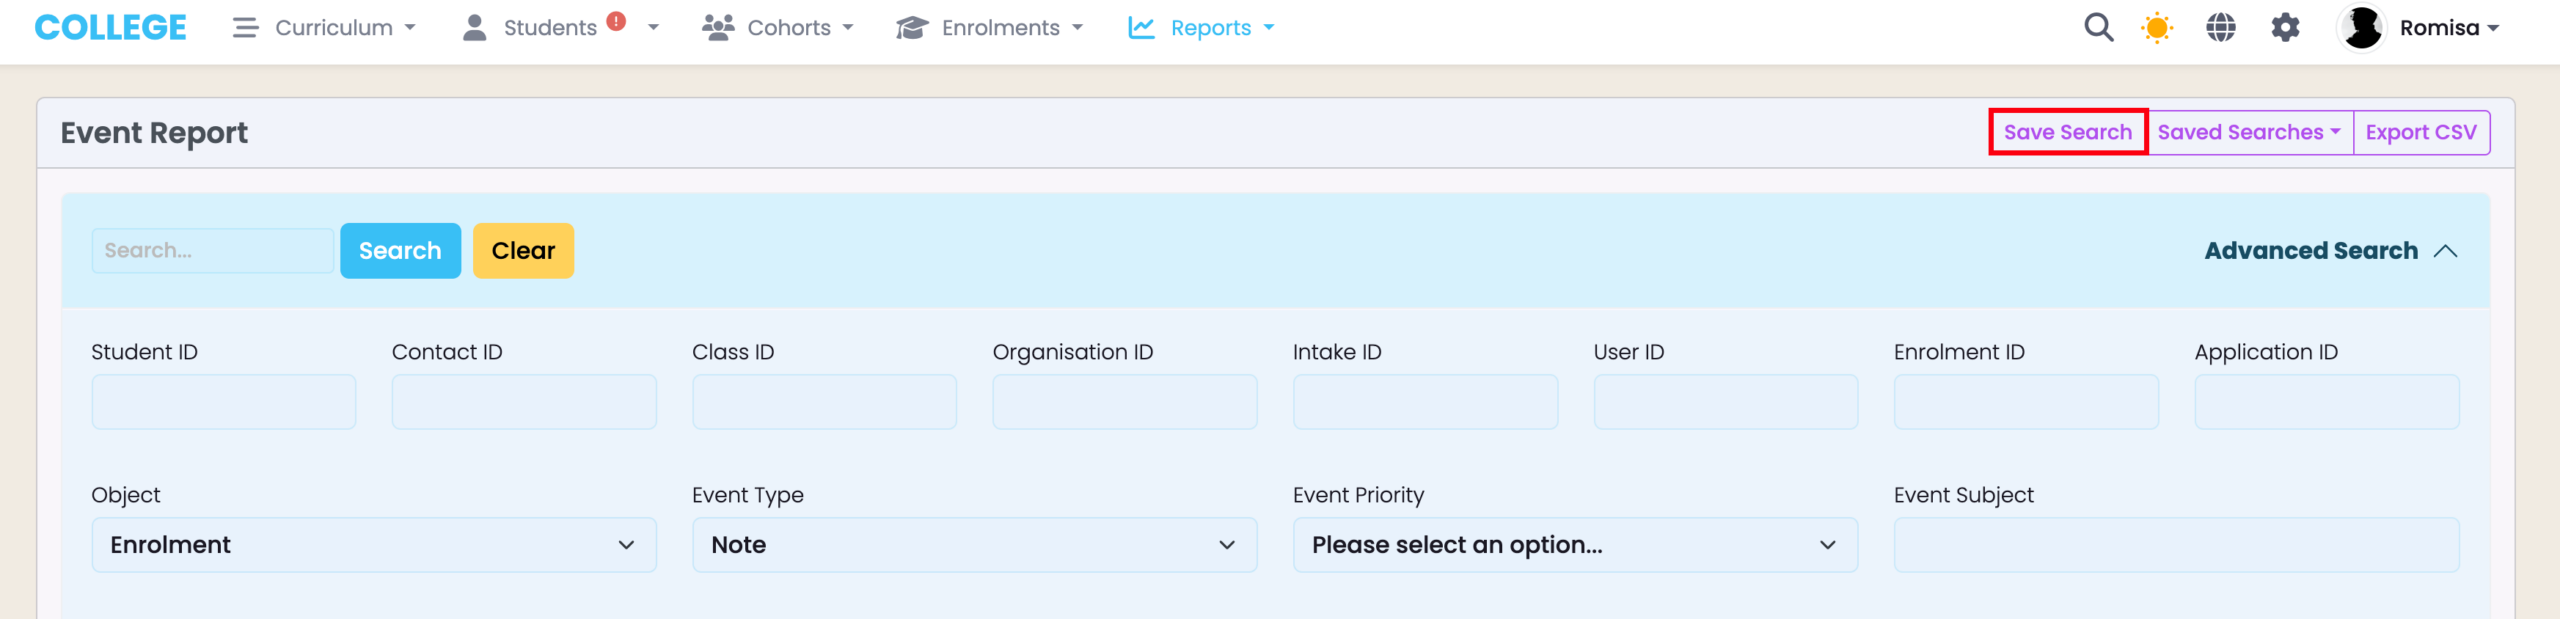Open the Cohorts menu
Screen dimensions: 2560x619
click(778, 28)
